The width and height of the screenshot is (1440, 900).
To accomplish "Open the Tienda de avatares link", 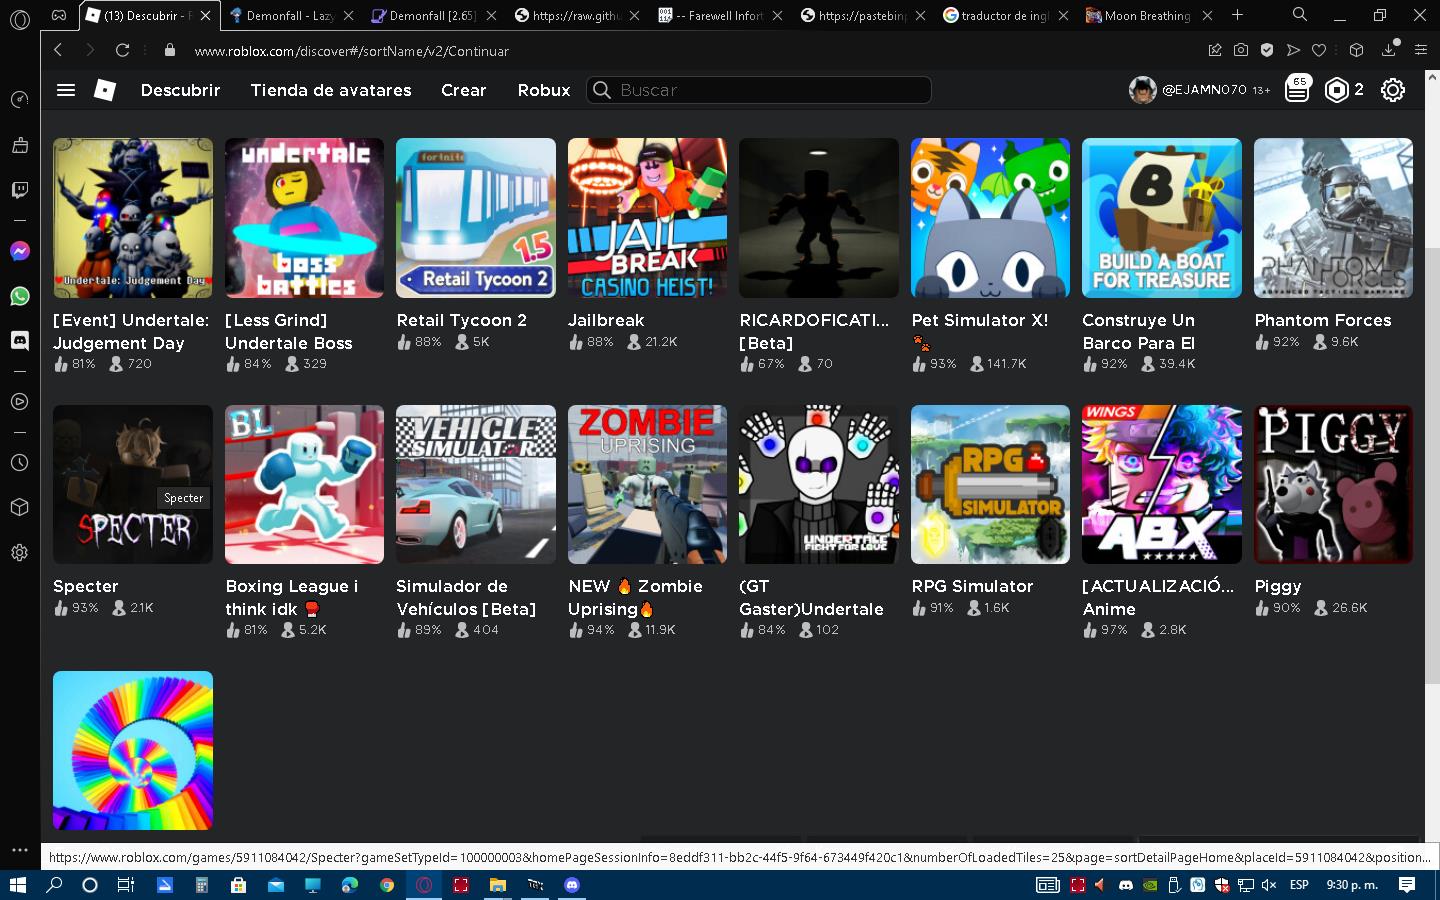I will [x=330, y=90].
